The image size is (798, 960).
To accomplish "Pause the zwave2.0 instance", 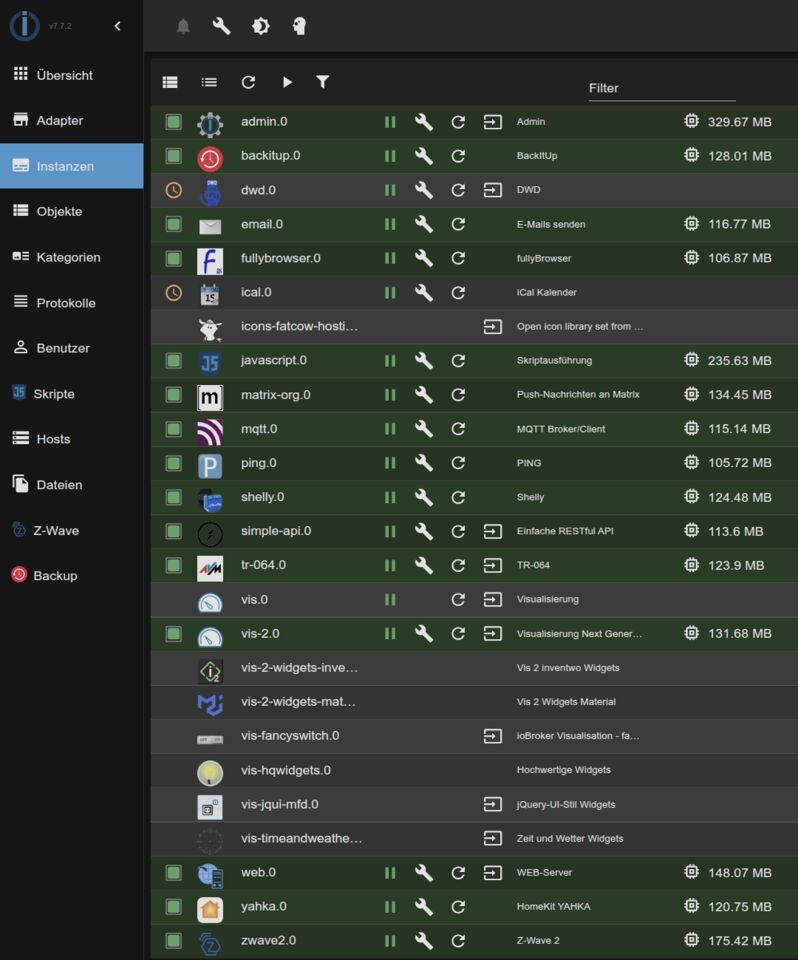I will (x=390, y=941).
